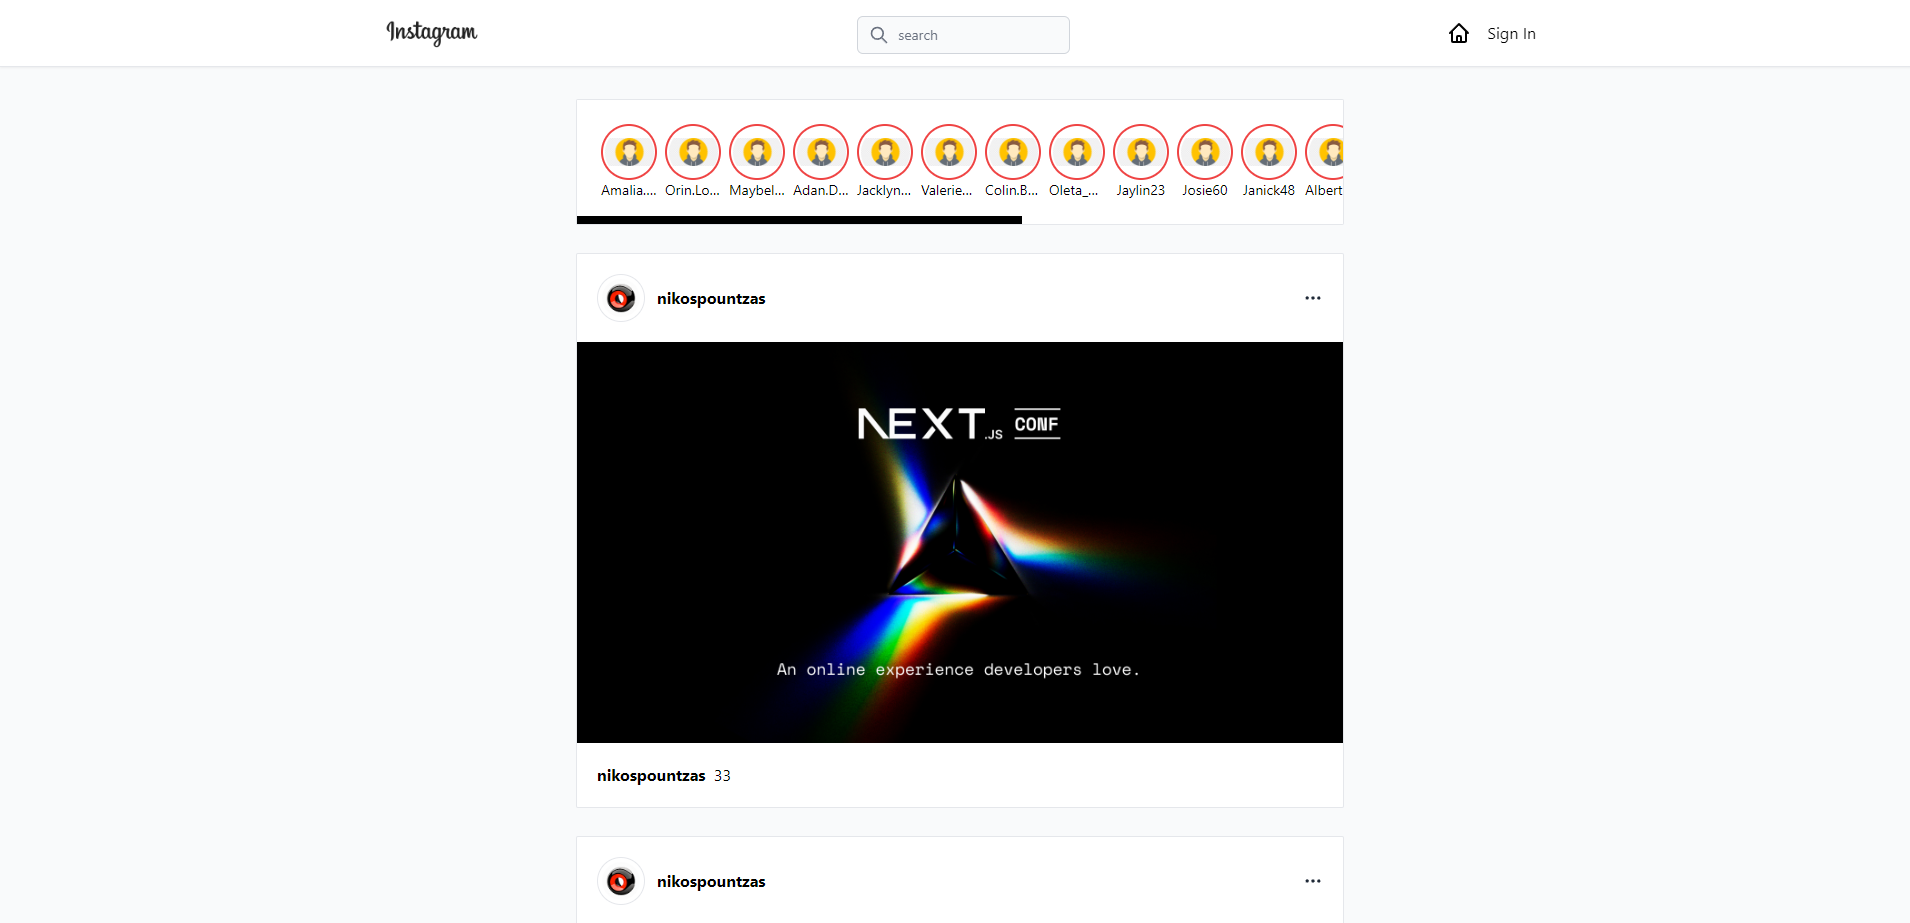
Task: Click the search magnifier icon
Action: 878,34
